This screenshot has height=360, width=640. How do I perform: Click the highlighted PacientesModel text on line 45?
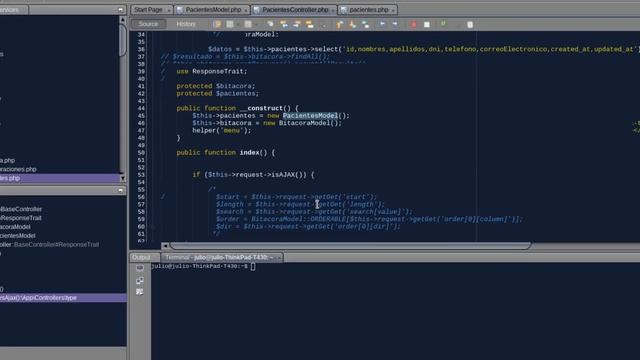310,116
